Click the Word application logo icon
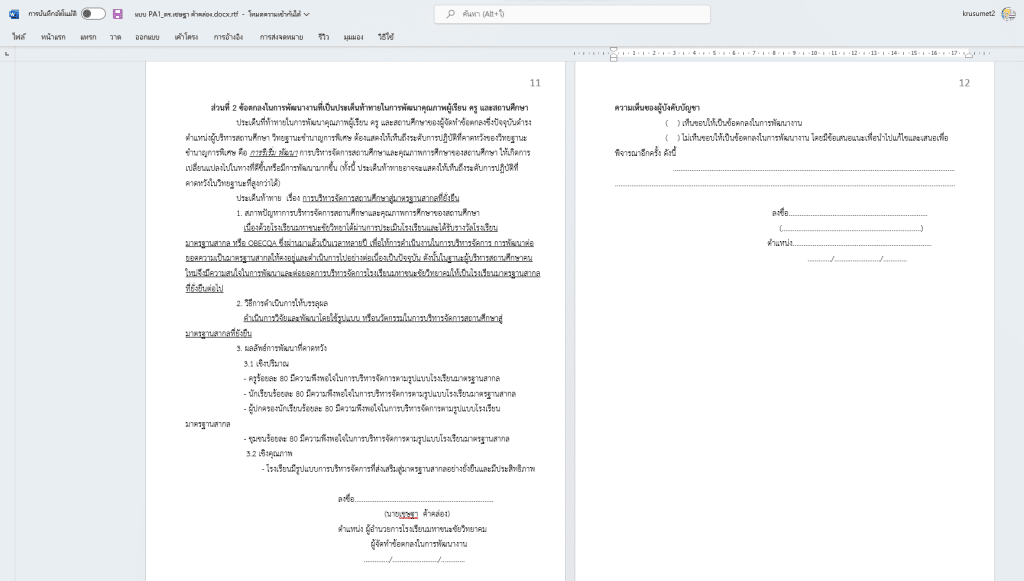This screenshot has height=581, width=1024. (14, 14)
